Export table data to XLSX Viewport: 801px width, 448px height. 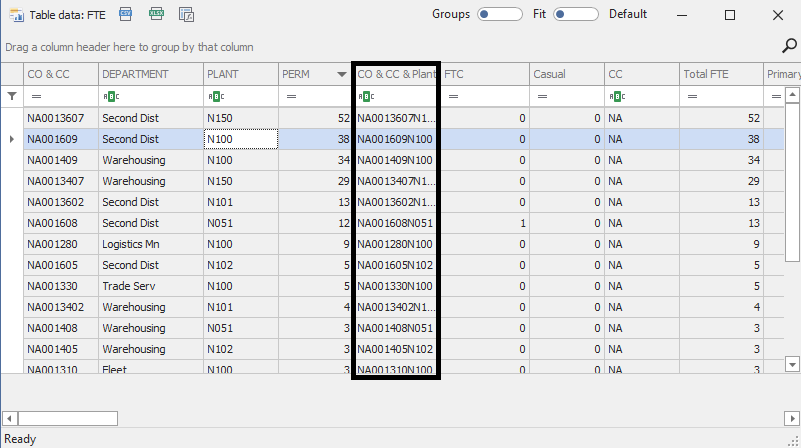(x=155, y=15)
